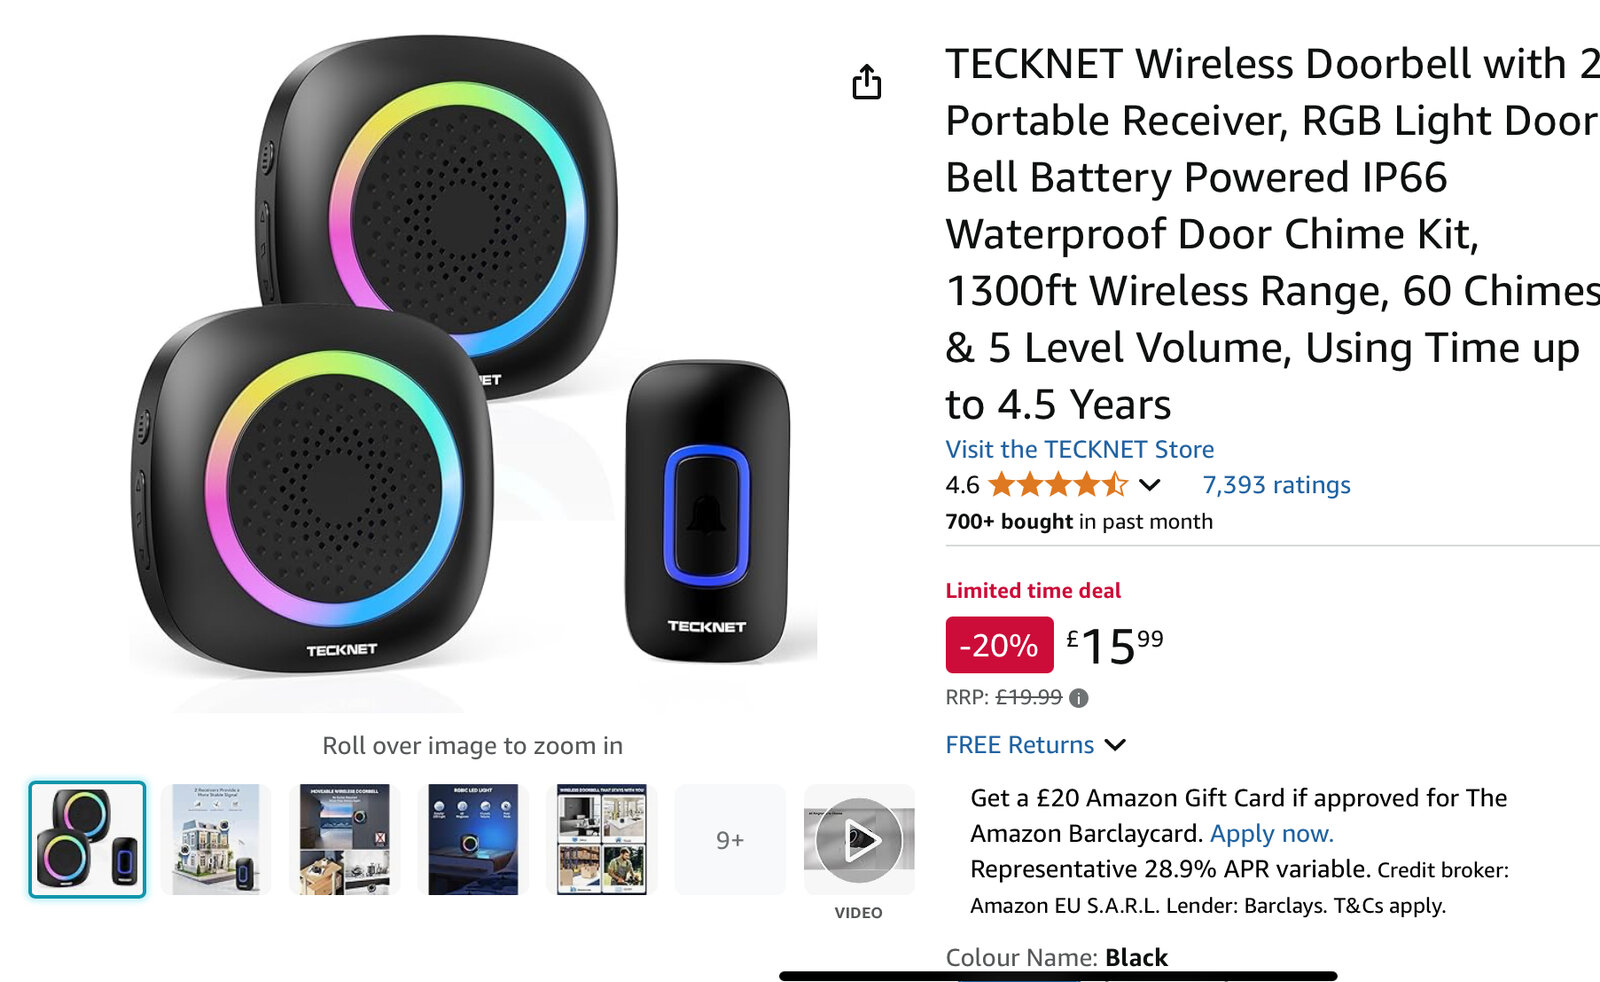Select the fifth product collage thumbnail
This screenshot has width=1600, height=982.
601,840
